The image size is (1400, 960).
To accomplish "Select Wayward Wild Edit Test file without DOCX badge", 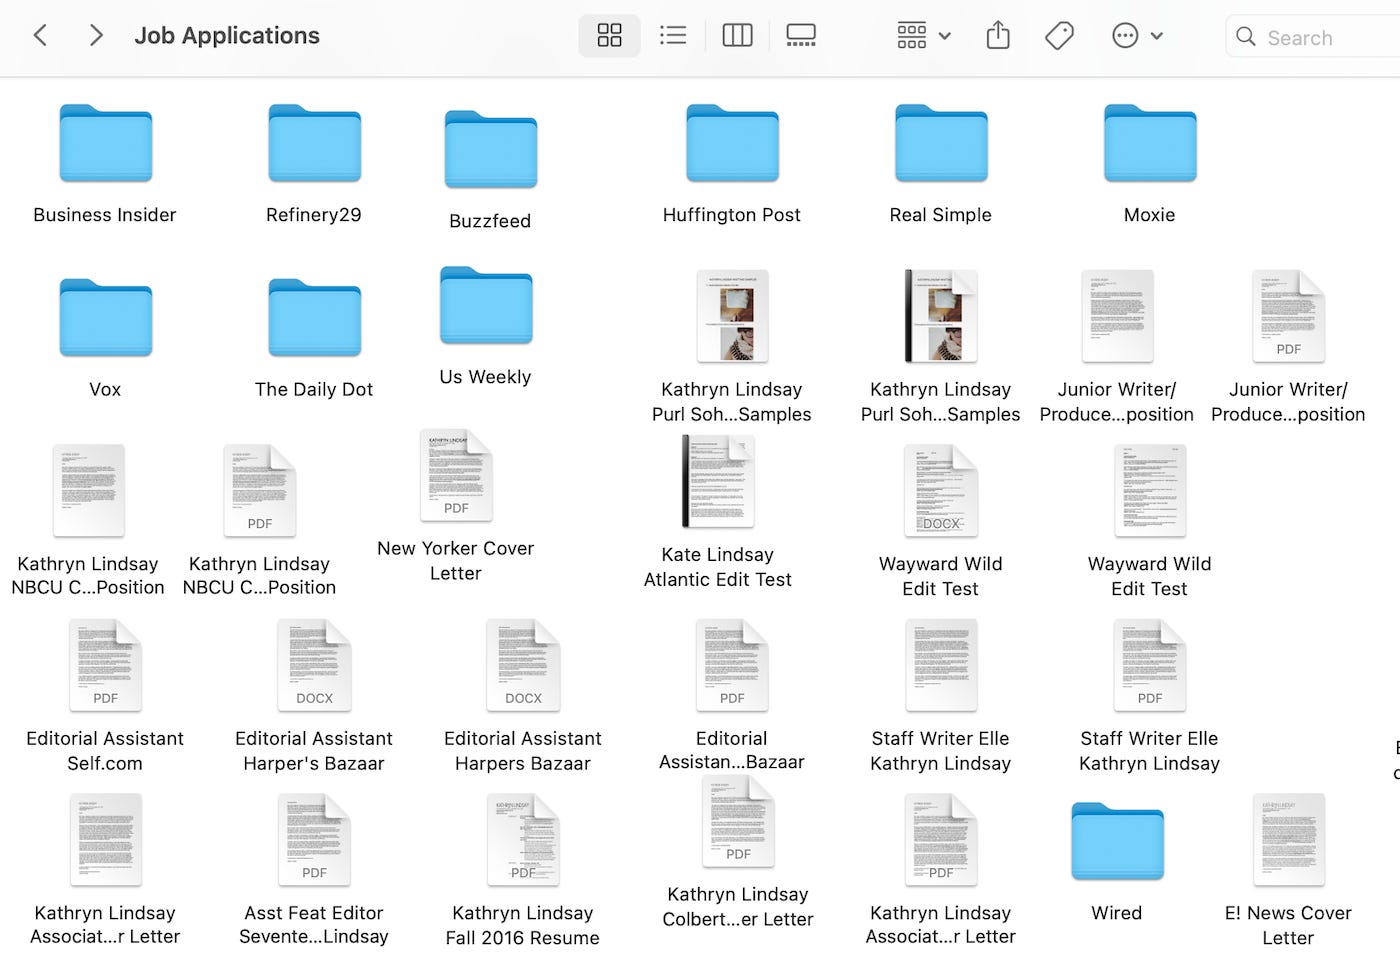I will click(x=1150, y=491).
